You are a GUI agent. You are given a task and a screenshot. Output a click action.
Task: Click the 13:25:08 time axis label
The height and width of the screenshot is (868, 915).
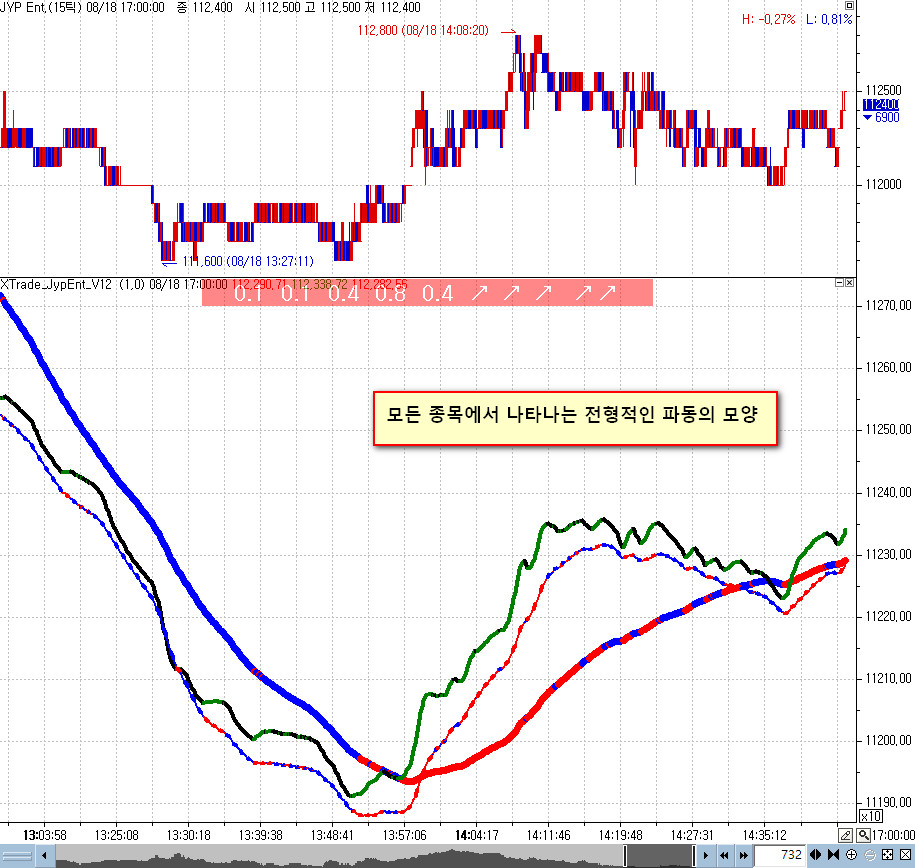click(x=117, y=835)
